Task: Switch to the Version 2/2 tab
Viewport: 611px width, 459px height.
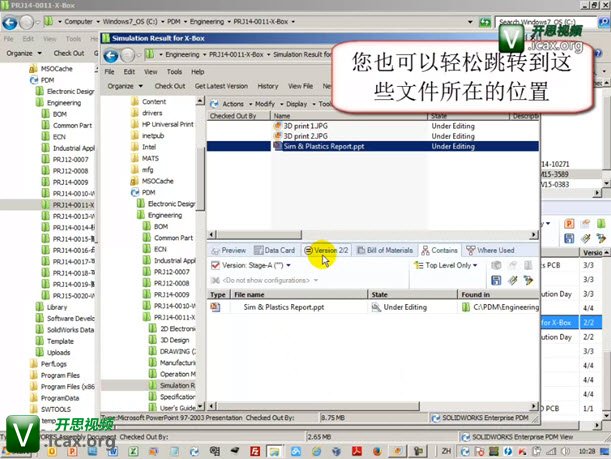Action: (326, 250)
